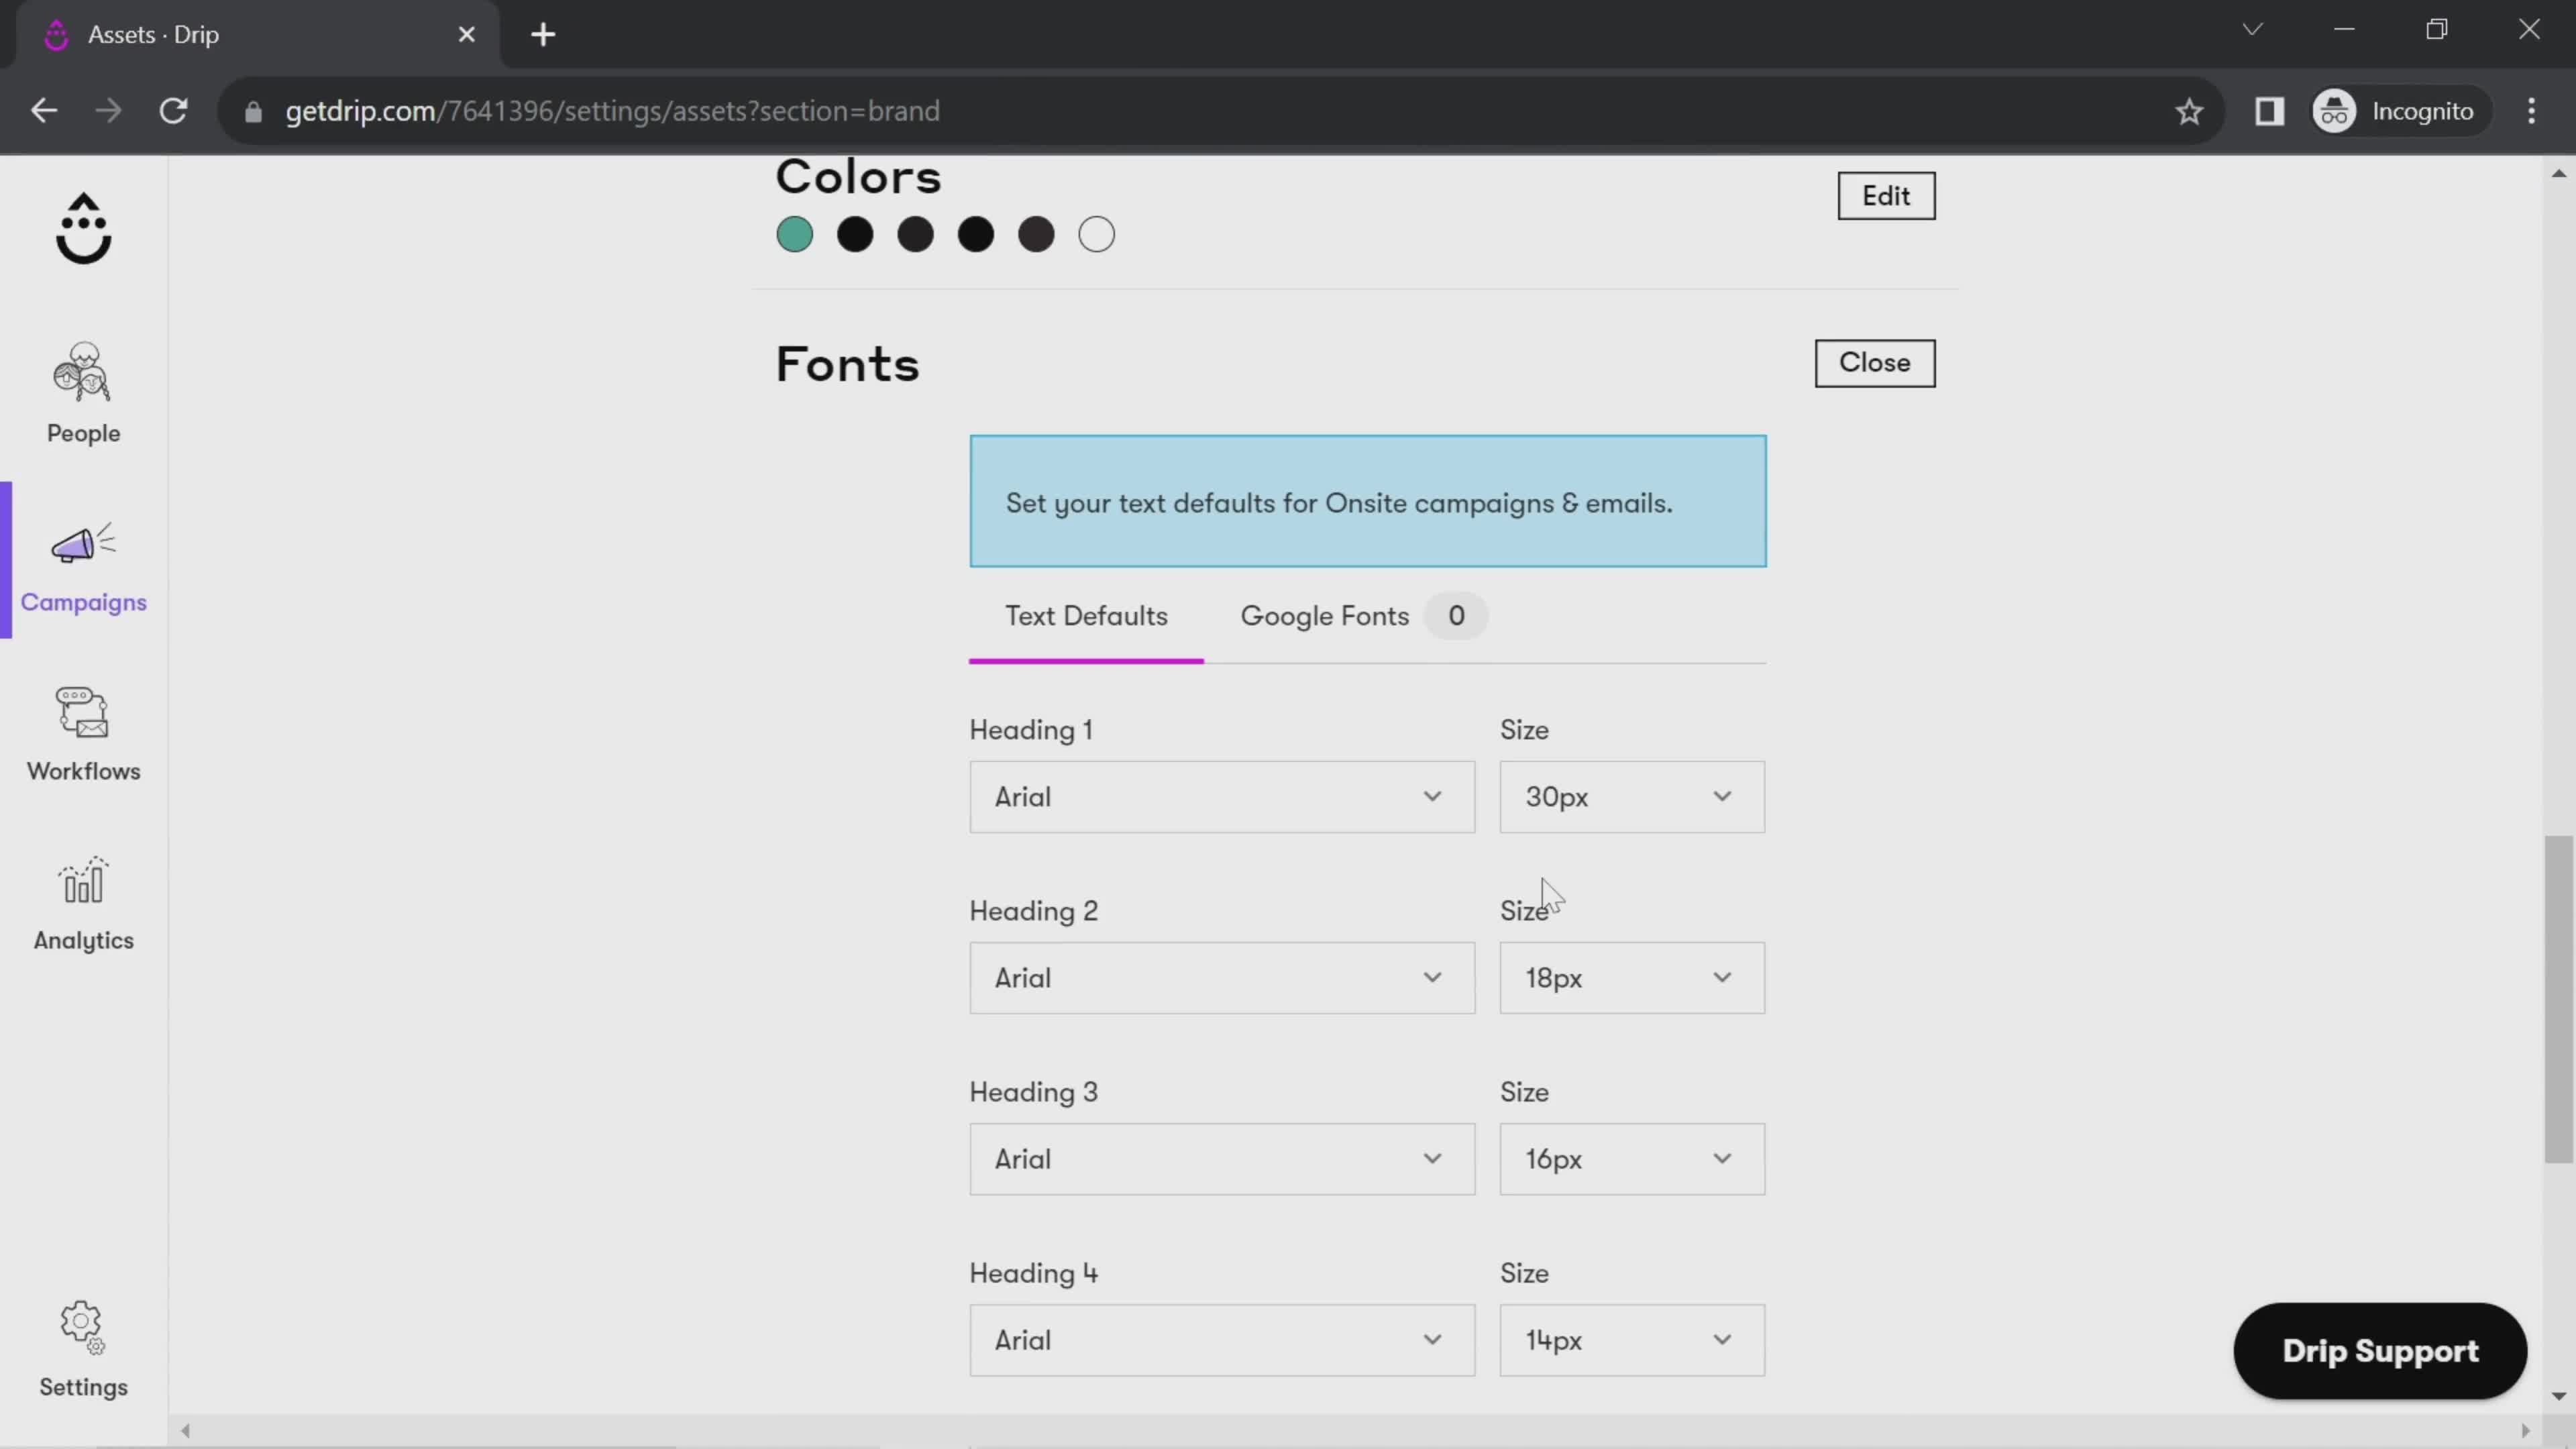
Task: Open a new browser tab
Action: pos(543,35)
